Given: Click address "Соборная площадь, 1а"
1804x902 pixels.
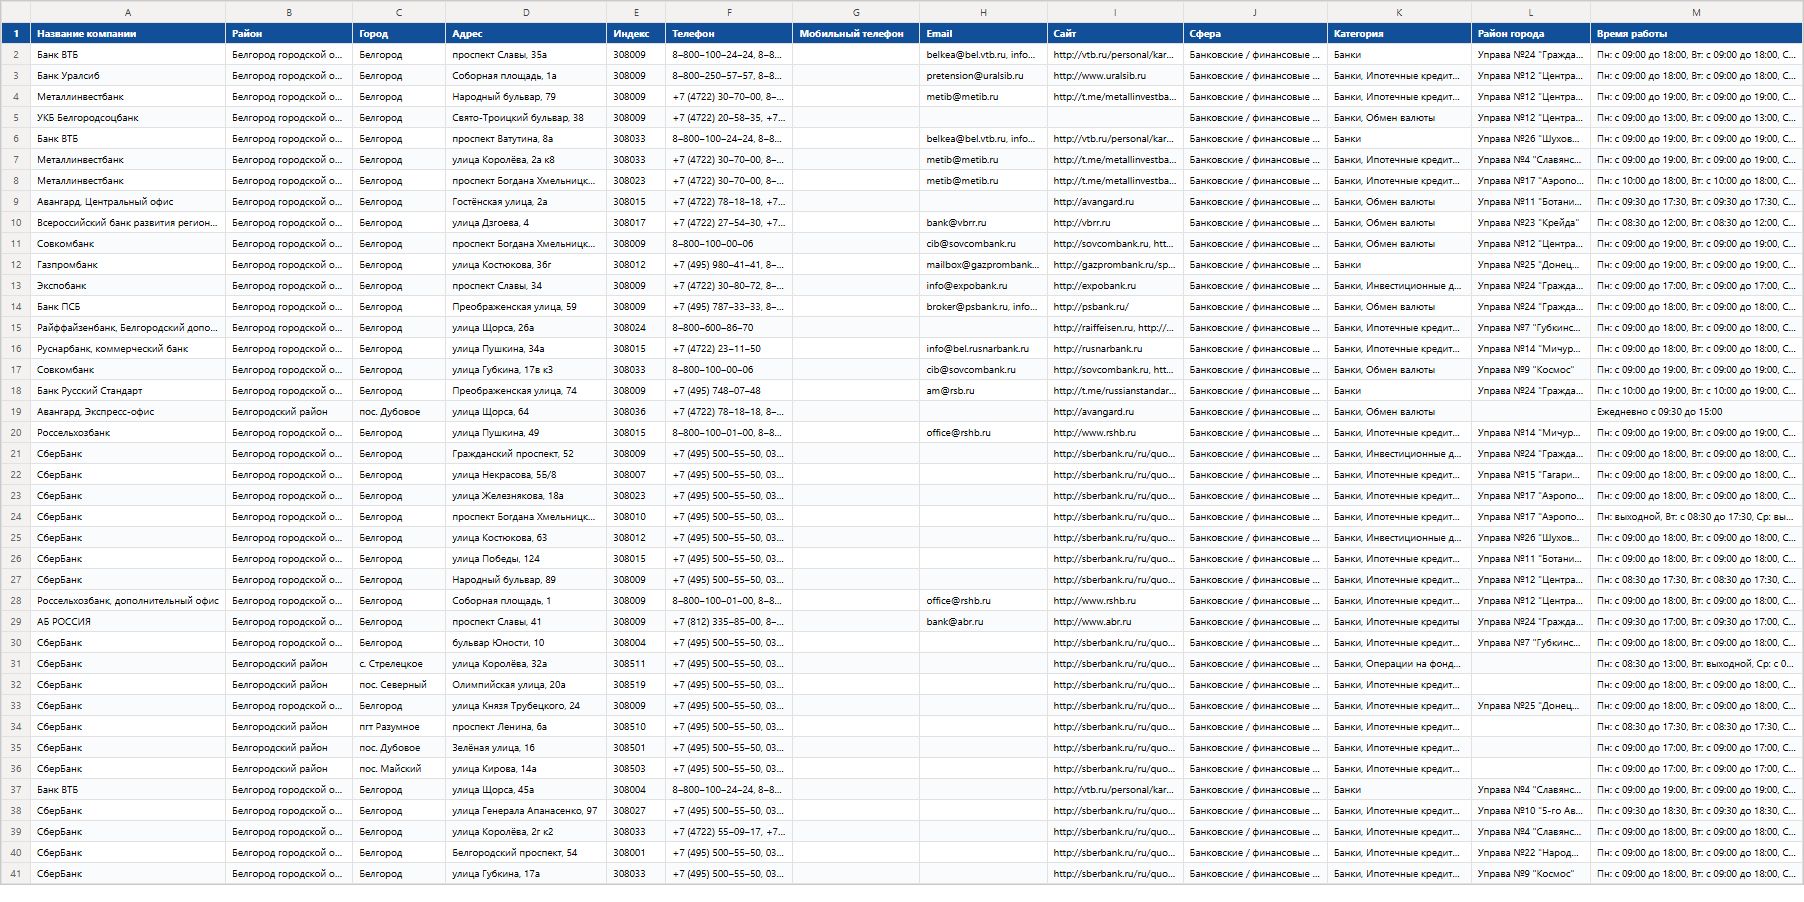Looking at the screenshot, I should coord(526,76).
